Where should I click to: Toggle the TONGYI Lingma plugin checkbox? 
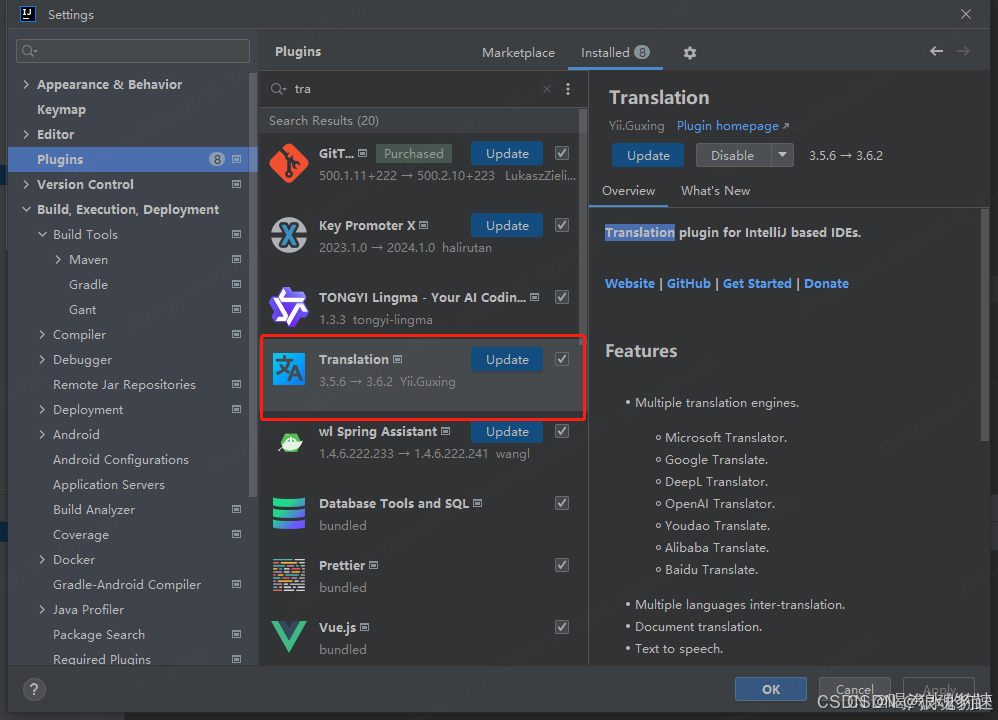click(x=562, y=297)
